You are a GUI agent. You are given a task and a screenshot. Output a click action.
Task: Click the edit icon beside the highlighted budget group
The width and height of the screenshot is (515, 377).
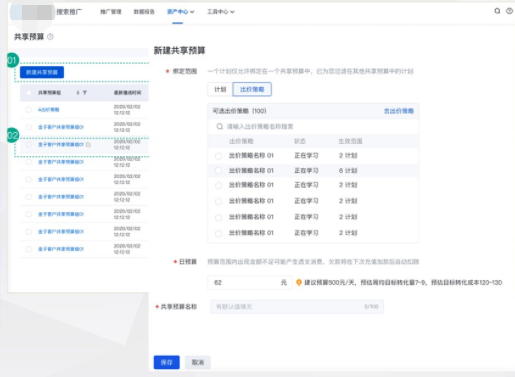(88, 145)
